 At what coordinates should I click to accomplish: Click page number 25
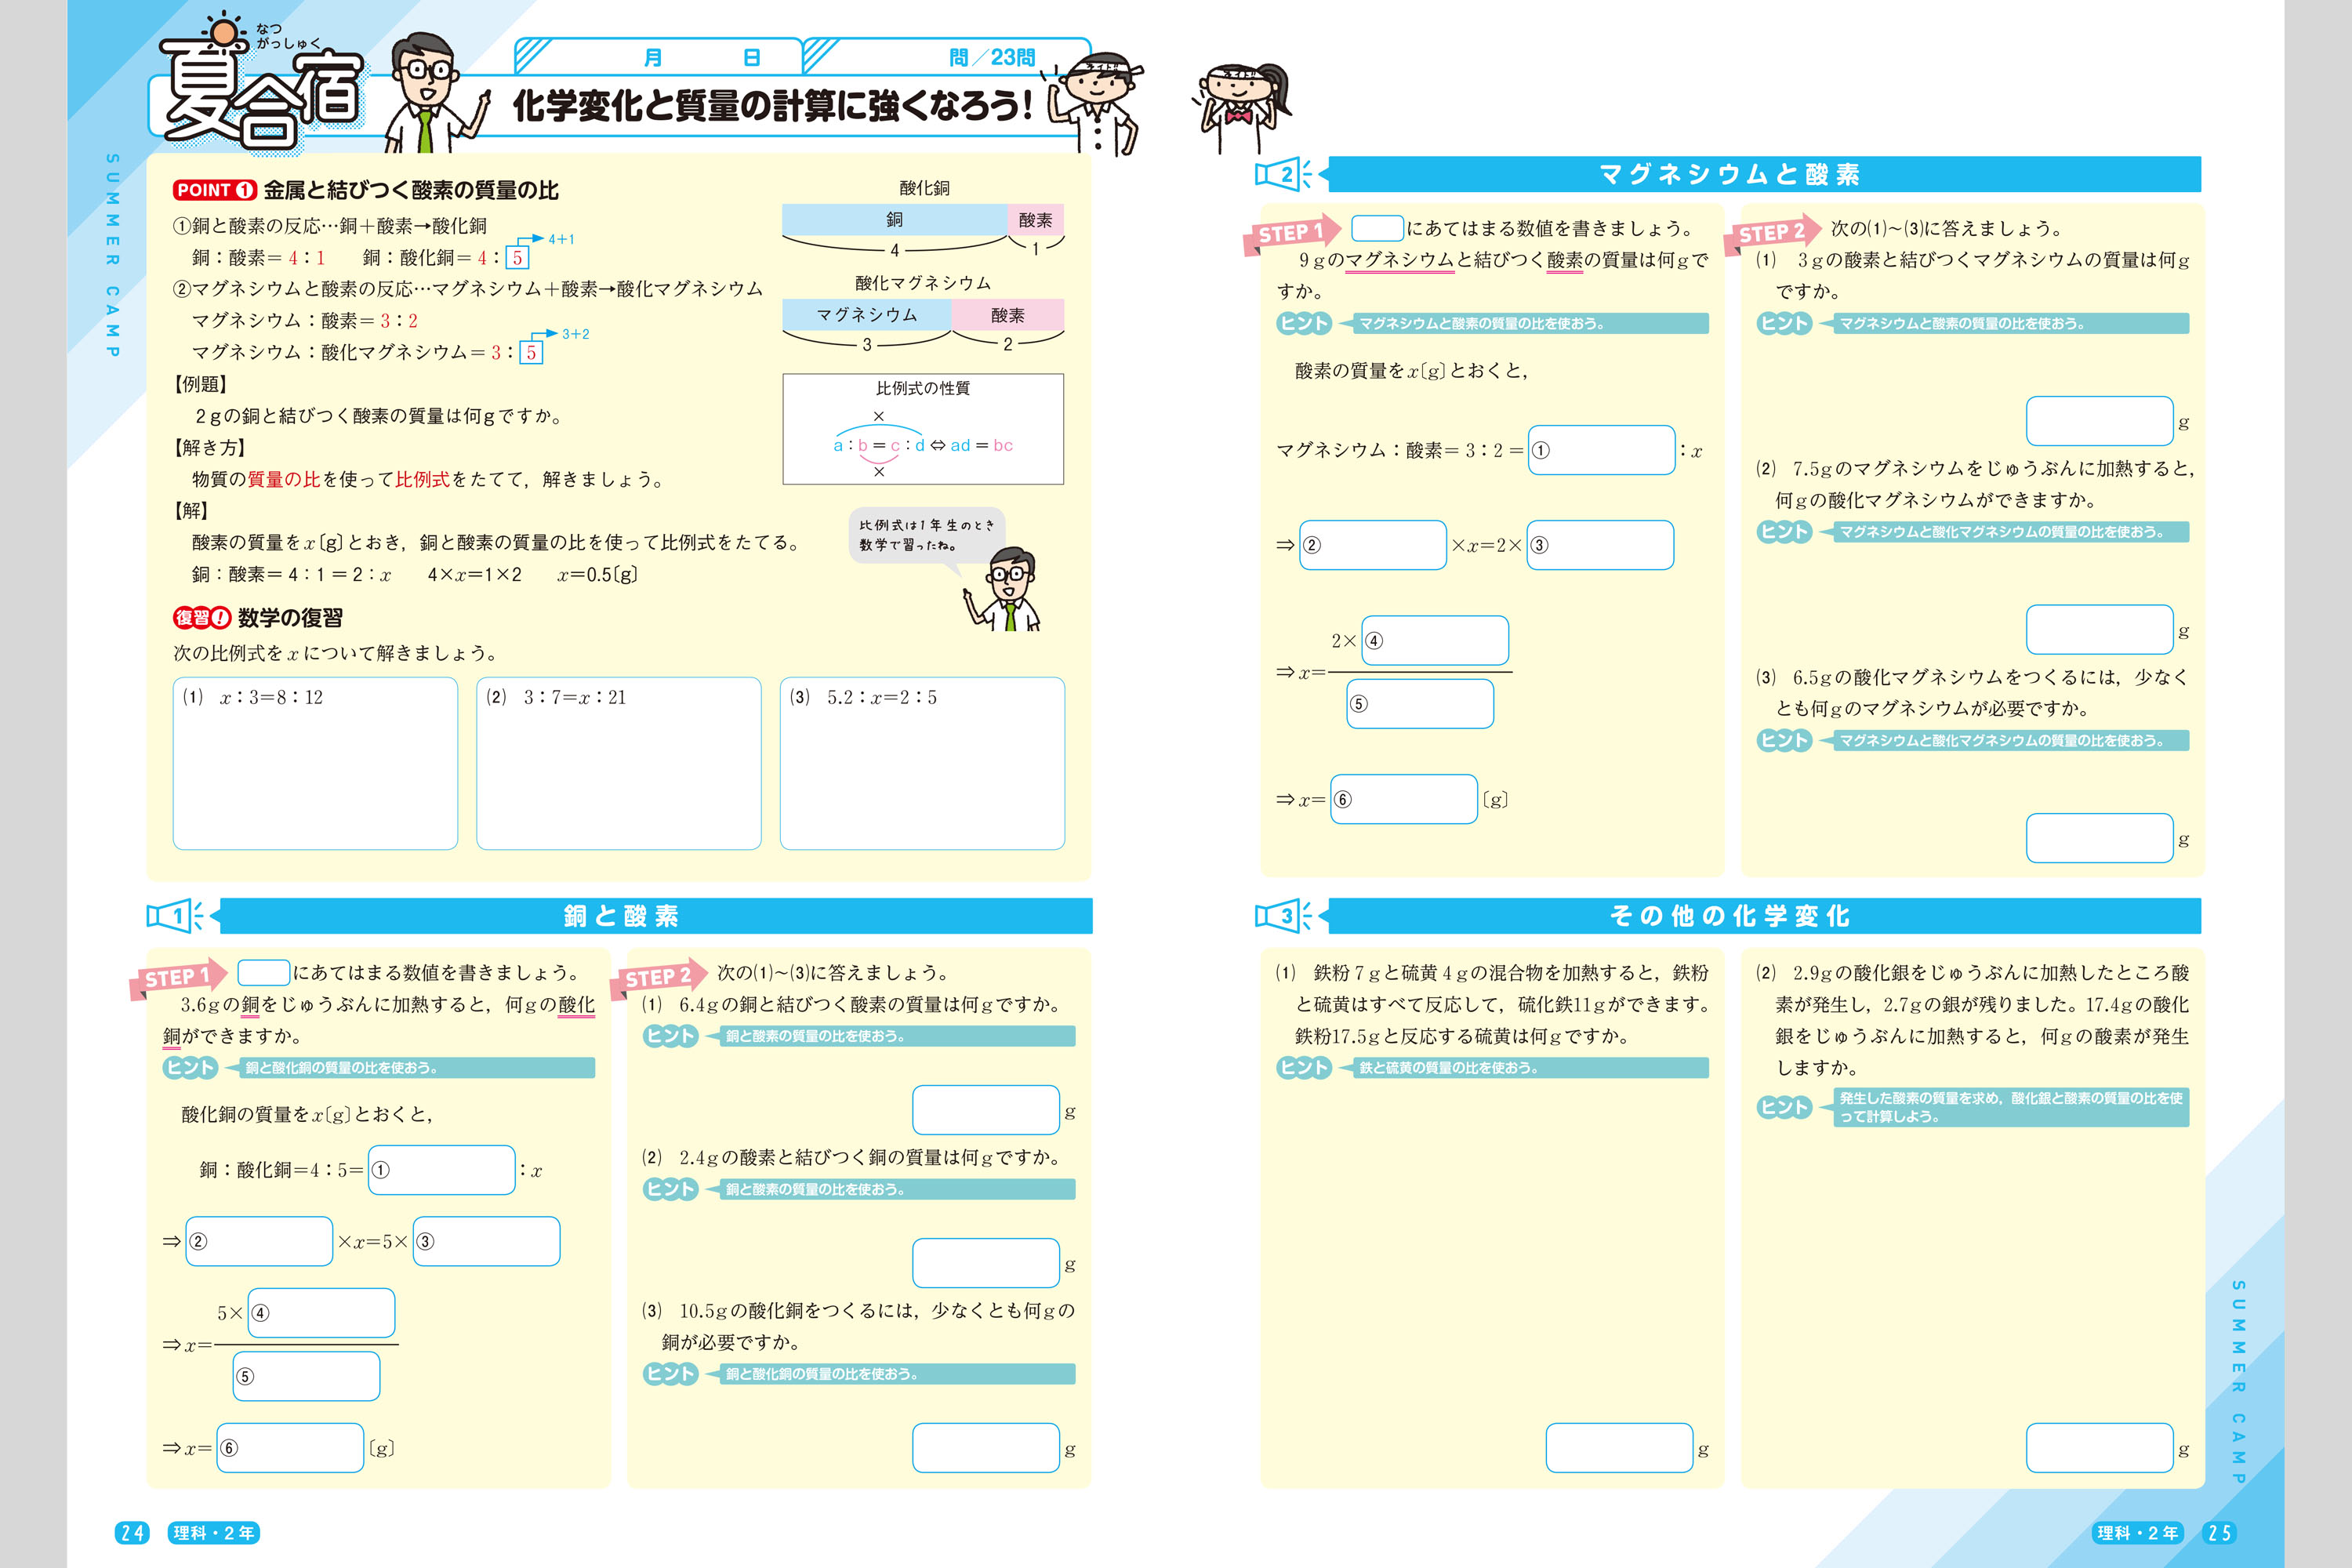tap(2219, 1533)
